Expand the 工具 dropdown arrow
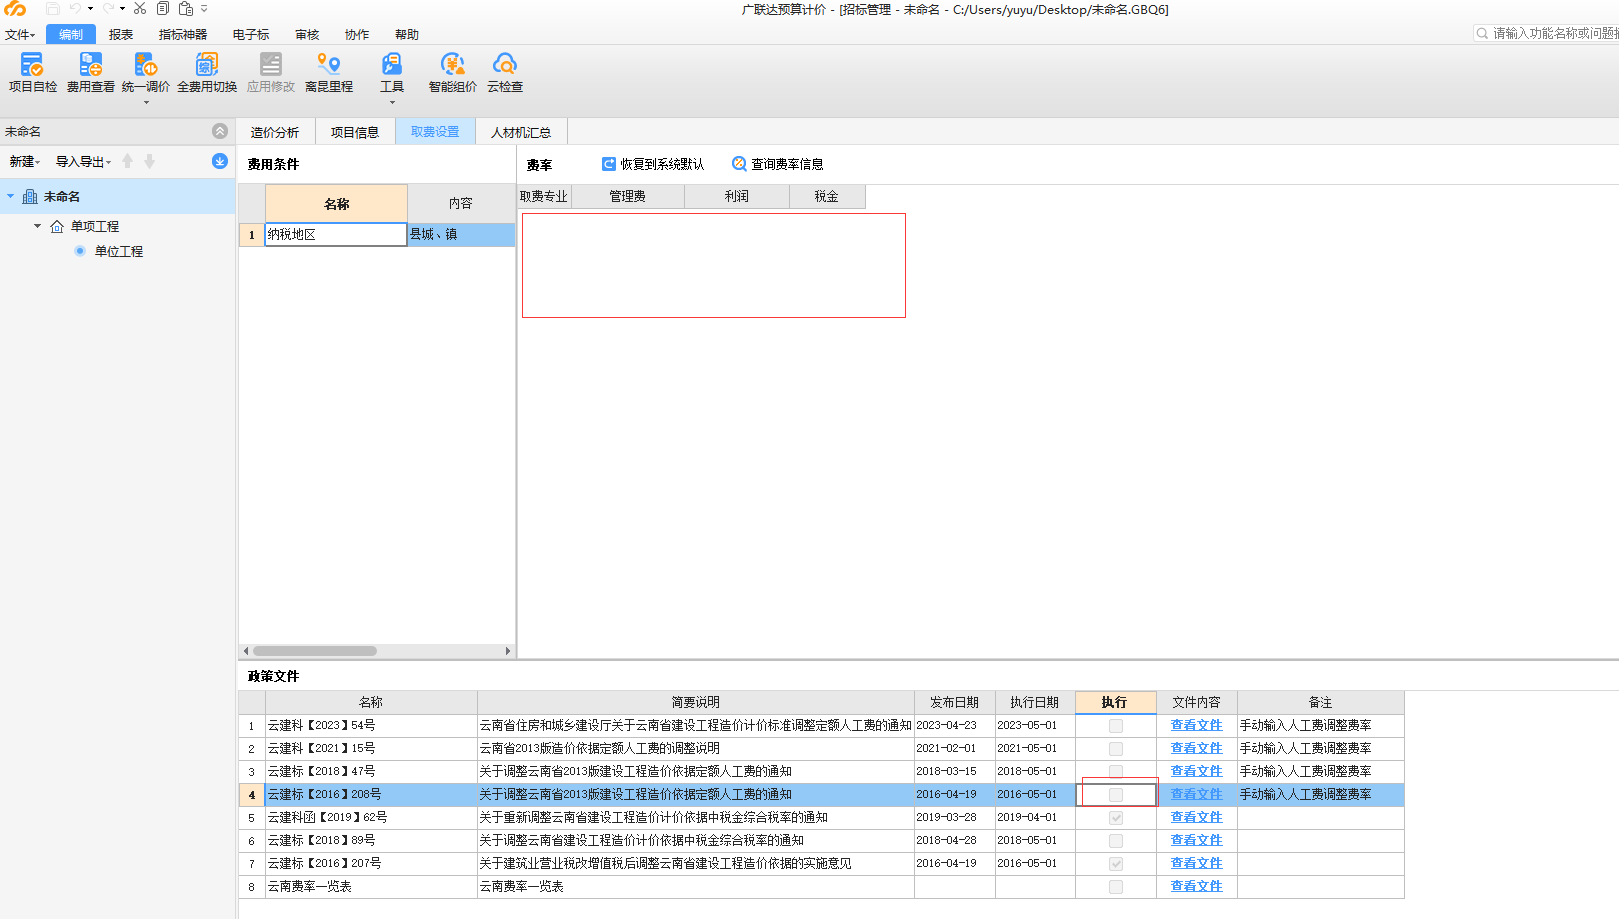The width and height of the screenshot is (1619, 919). 392,102
